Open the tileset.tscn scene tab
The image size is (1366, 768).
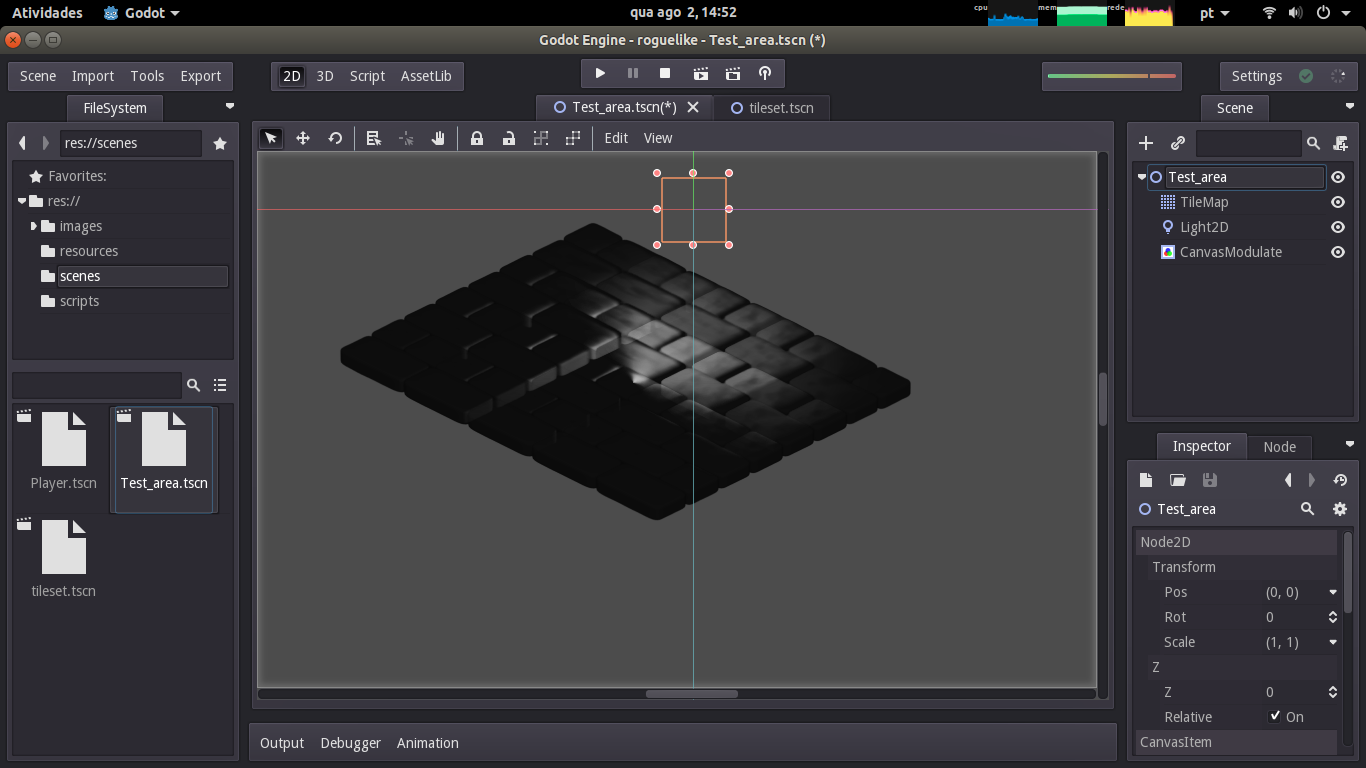[x=771, y=108]
